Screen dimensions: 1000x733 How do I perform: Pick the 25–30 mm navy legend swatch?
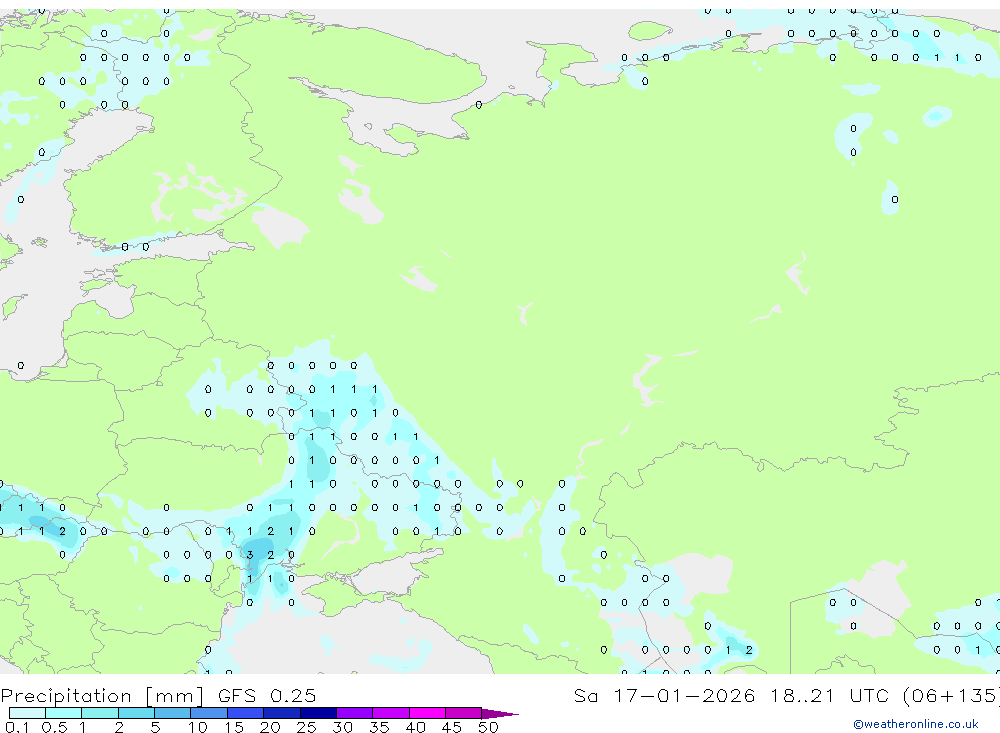point(318,713)
